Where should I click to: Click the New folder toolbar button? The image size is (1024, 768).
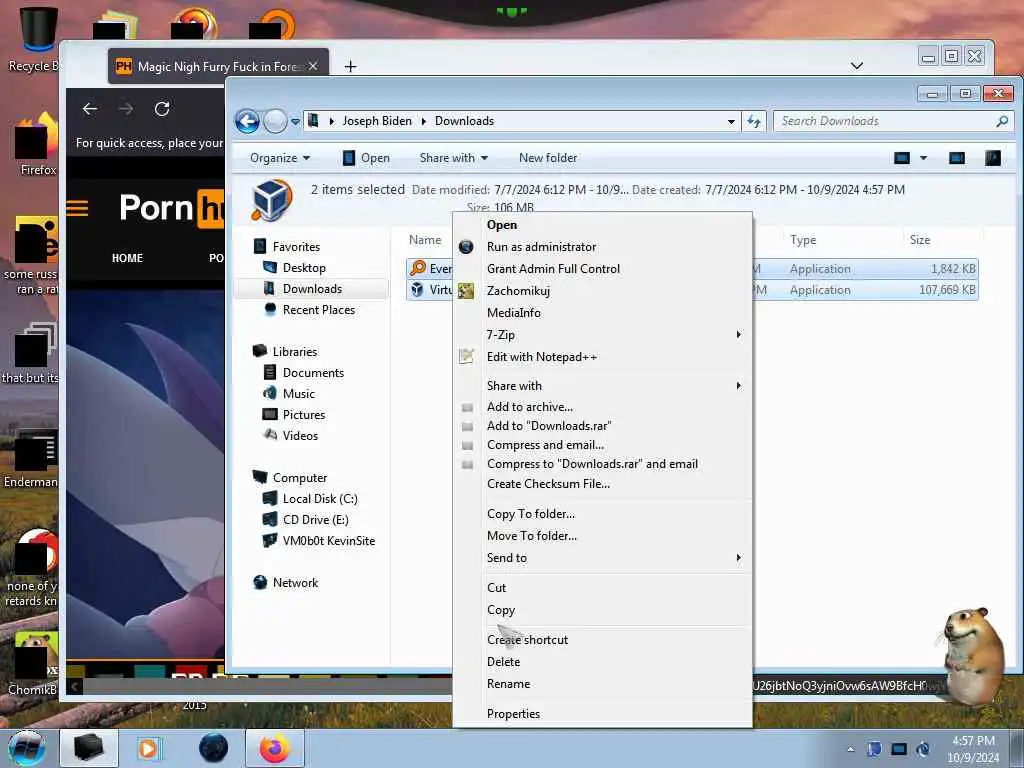(x=548, y=158)
